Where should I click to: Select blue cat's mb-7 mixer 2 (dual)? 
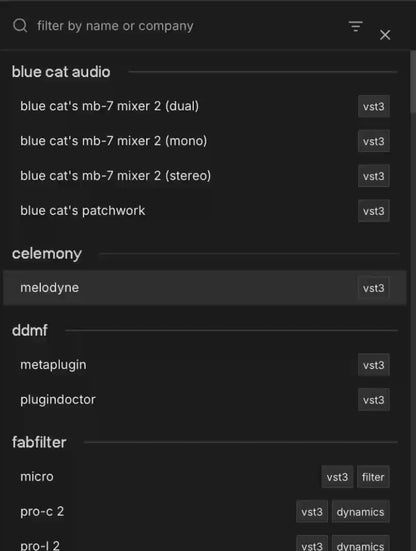coord(204,106)
